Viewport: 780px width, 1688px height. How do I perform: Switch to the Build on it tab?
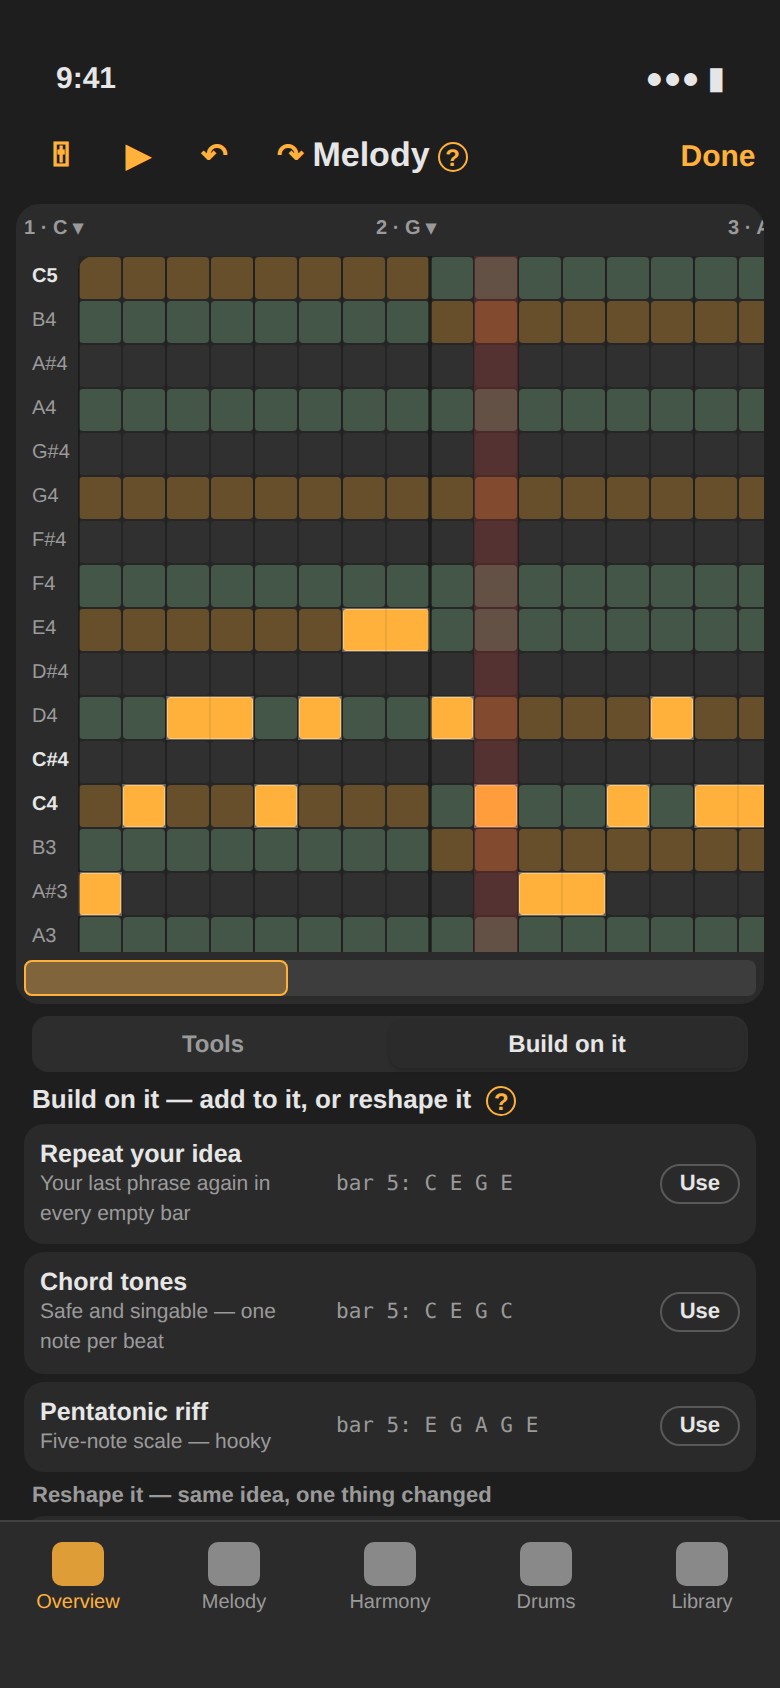(567, 1044)
